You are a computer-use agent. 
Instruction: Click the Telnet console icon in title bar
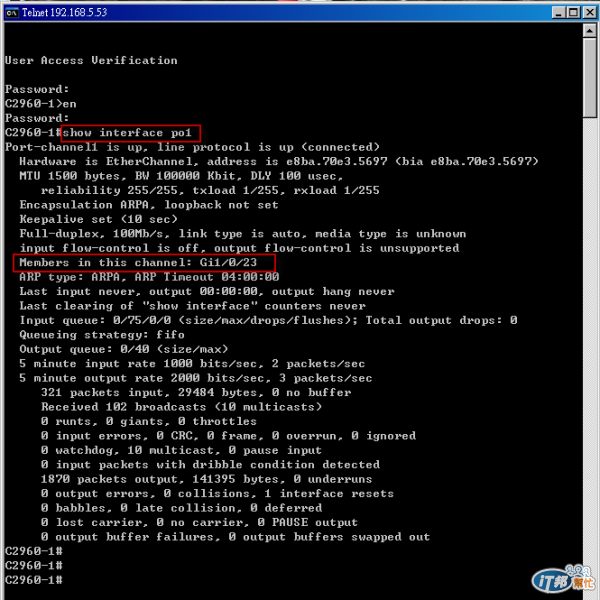(12, 13)
